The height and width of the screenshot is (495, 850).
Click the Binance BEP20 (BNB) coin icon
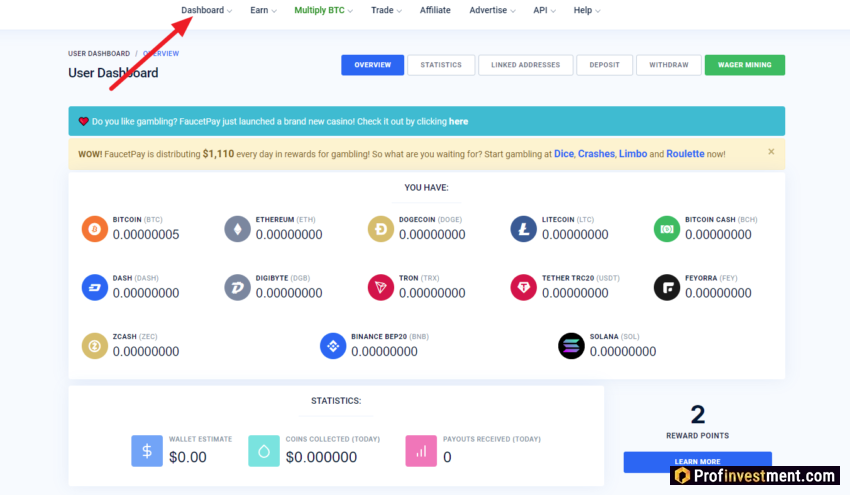pyautogui.click(x=333, y=346)
